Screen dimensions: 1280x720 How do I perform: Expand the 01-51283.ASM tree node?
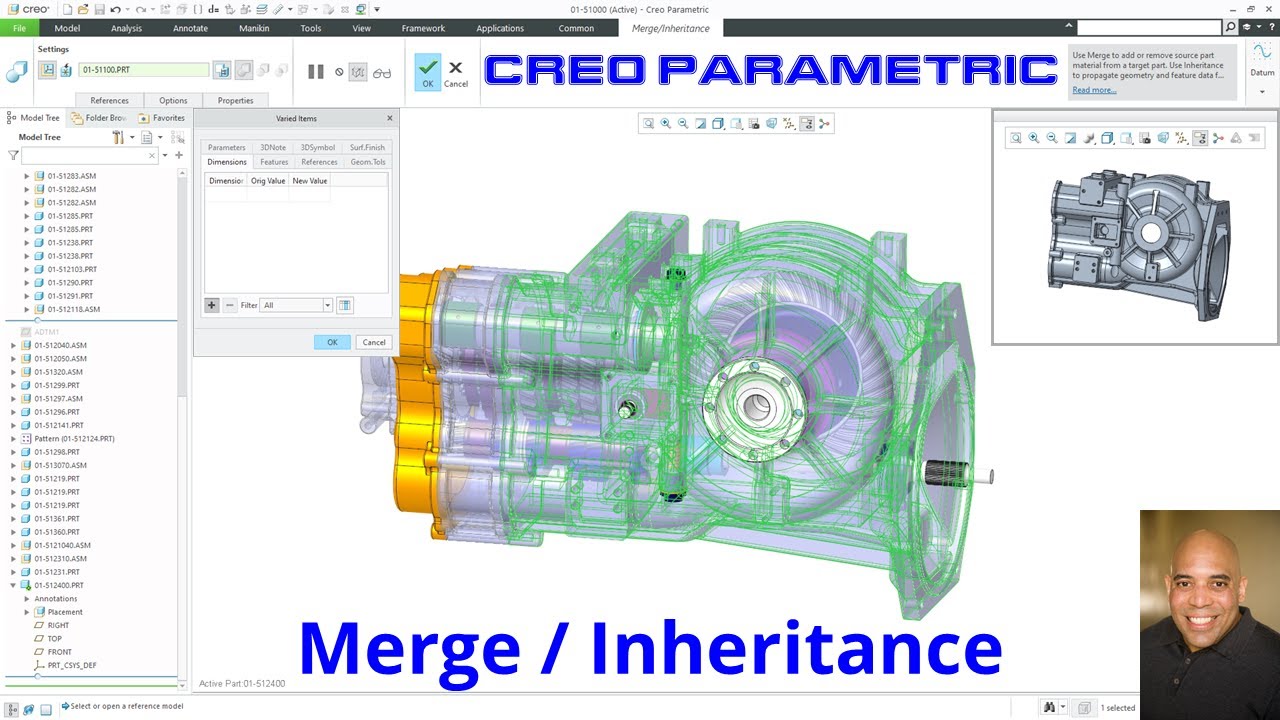point(27,176)
